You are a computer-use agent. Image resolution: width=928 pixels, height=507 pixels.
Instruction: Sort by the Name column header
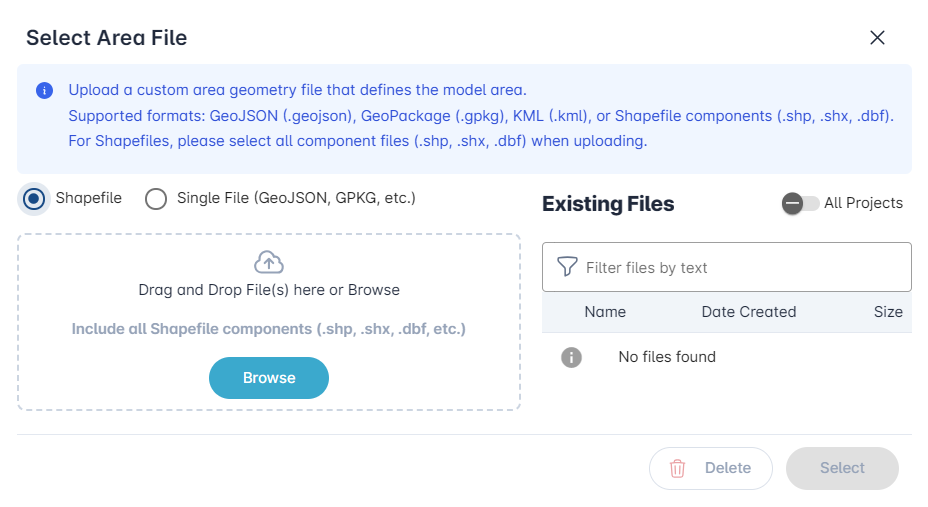(605, 312)
